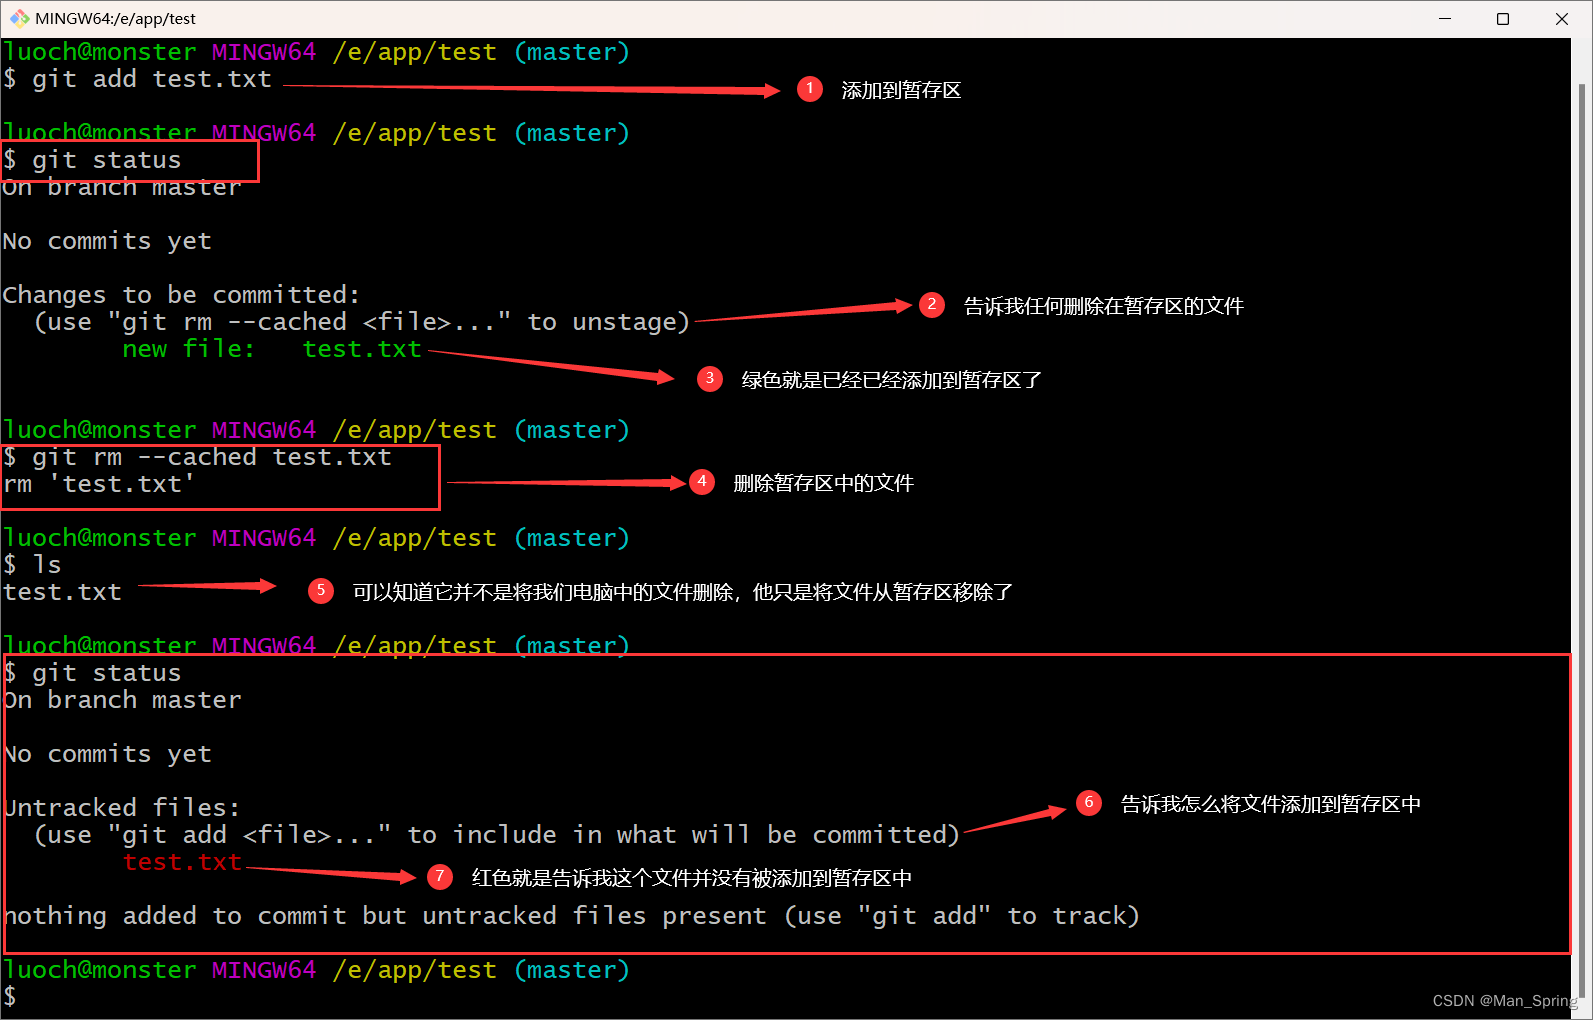Viewport: 1593px width, 1020px height.
Task: Click the first 'git status' command
Action: tap(92, 160)
